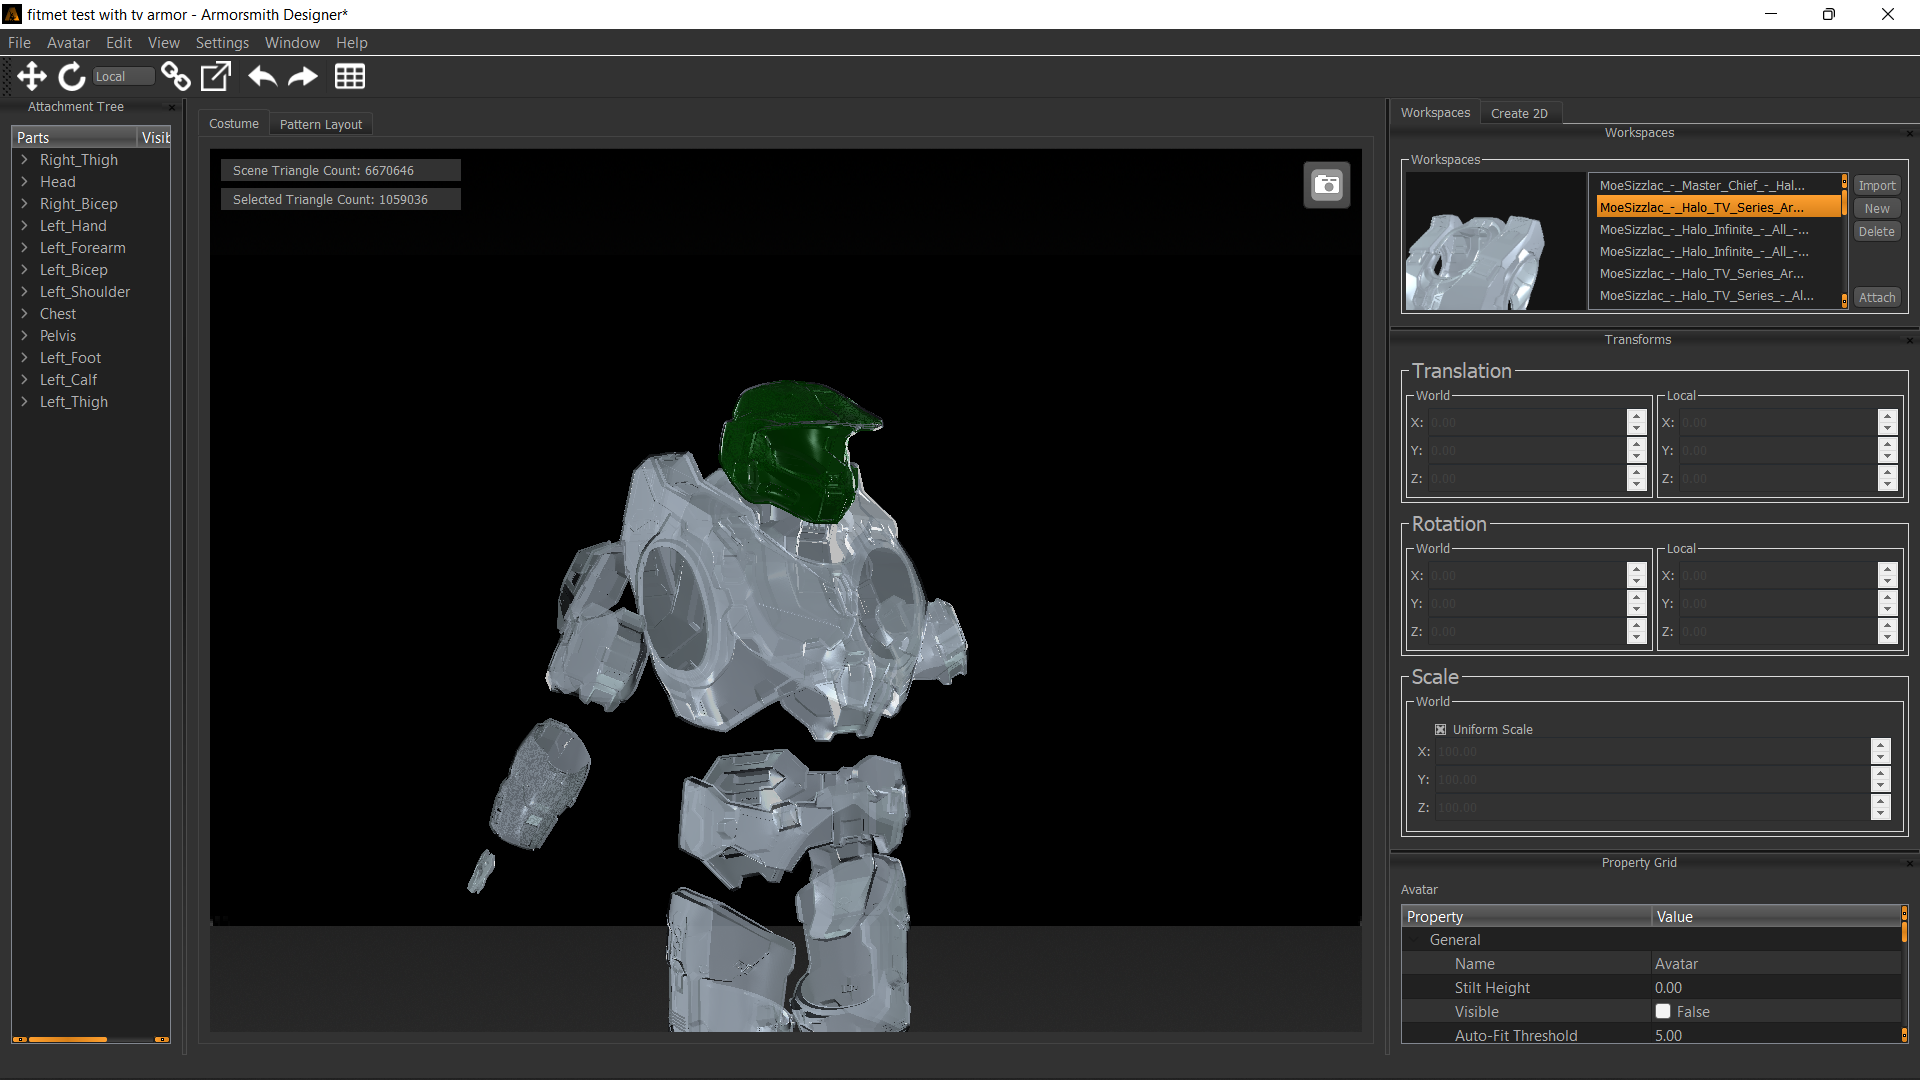Expand the Chest tree node
Screen dimensions: 1920x1080
coord(24,314)
